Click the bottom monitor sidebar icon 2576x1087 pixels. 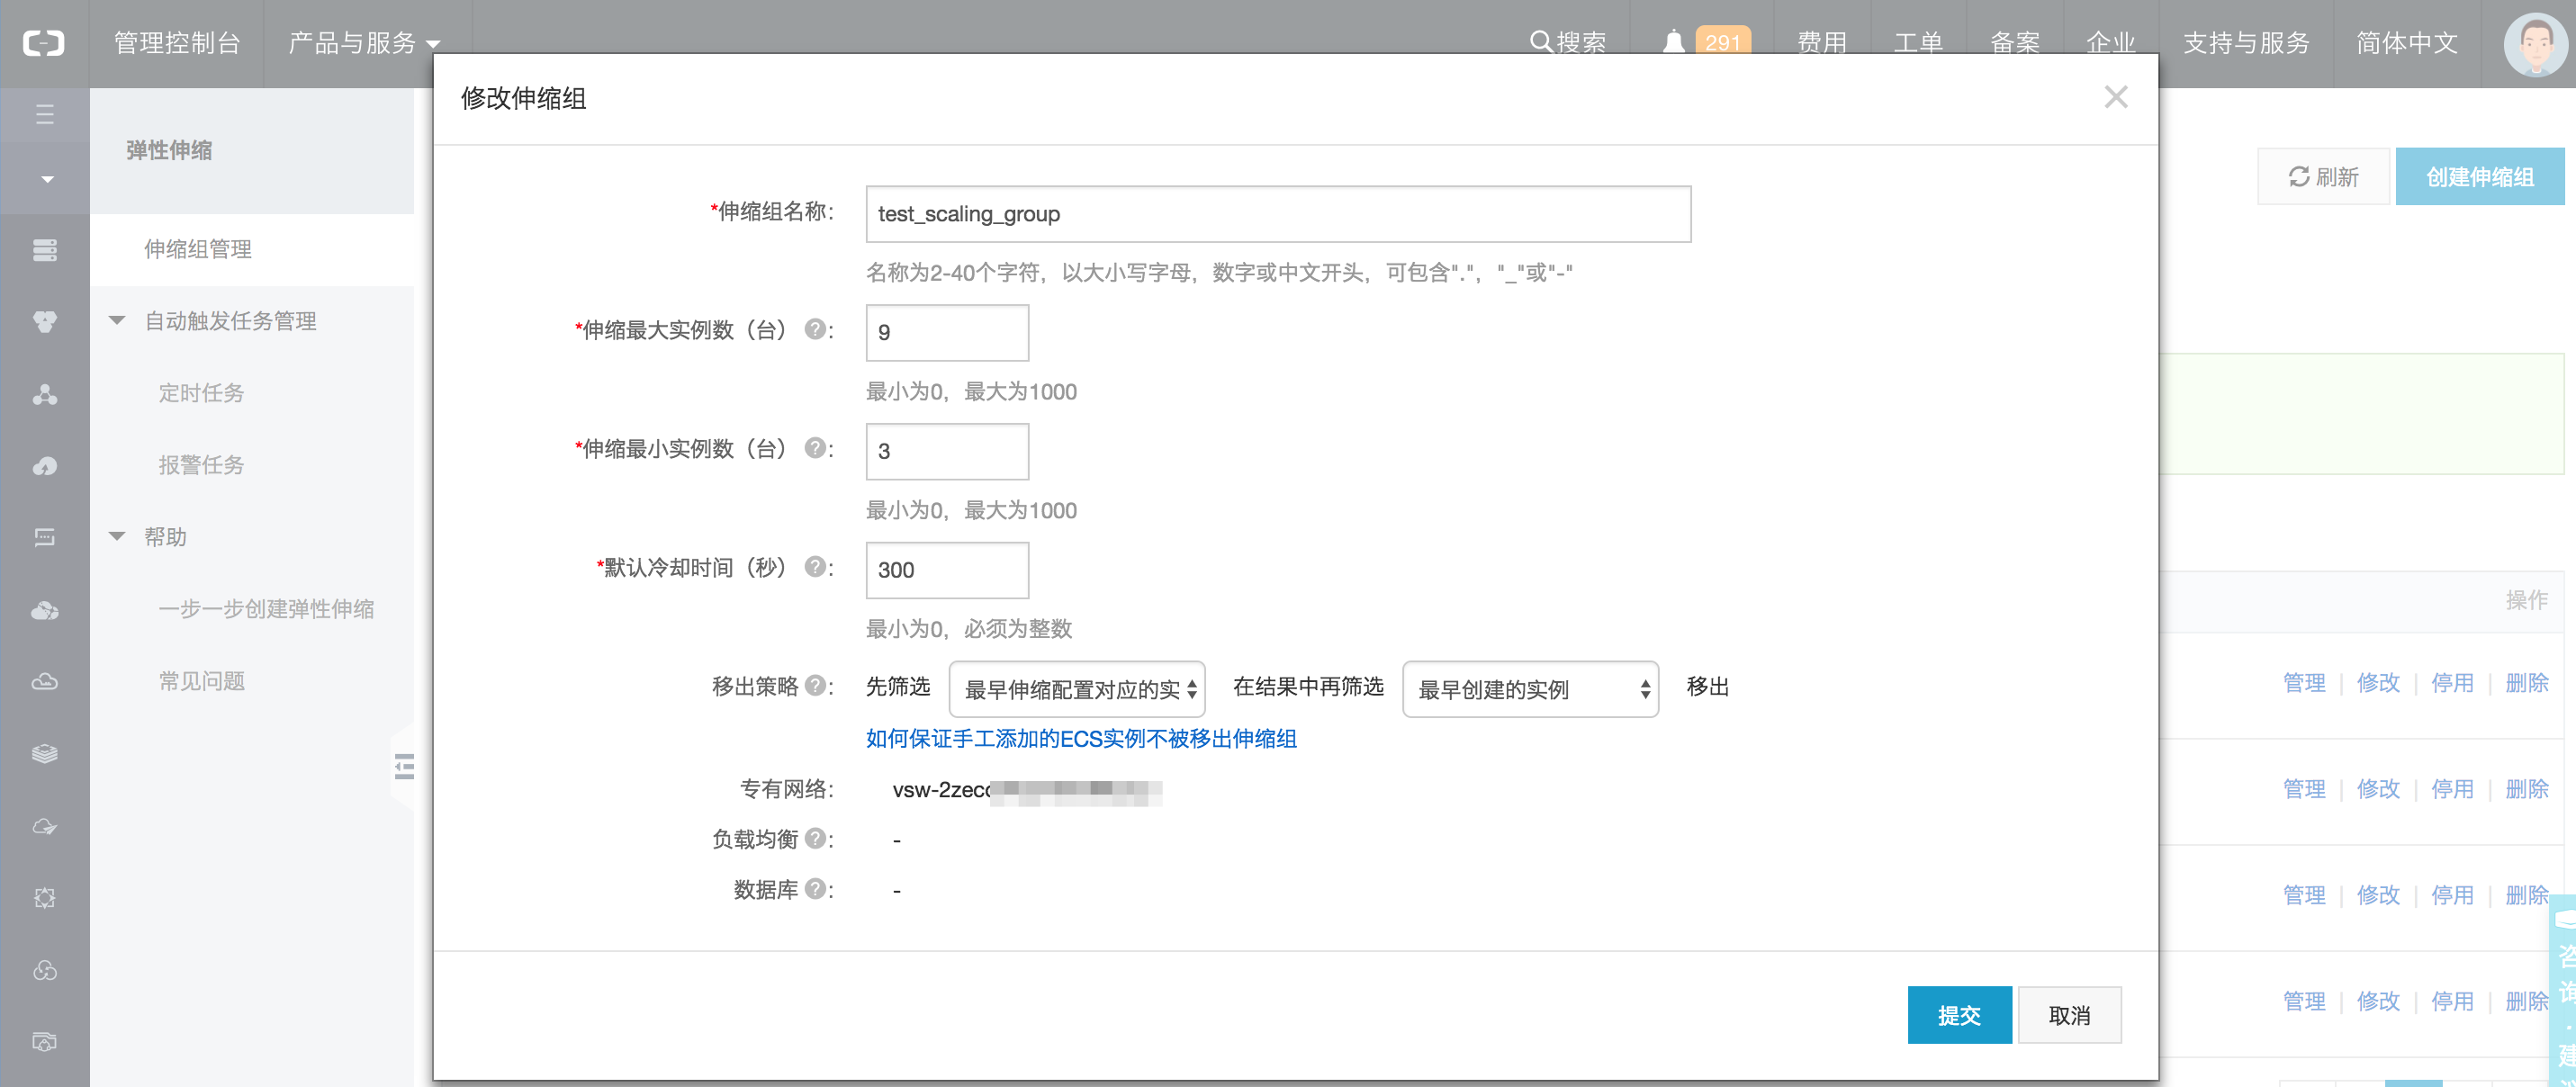tap(44, 1042)
